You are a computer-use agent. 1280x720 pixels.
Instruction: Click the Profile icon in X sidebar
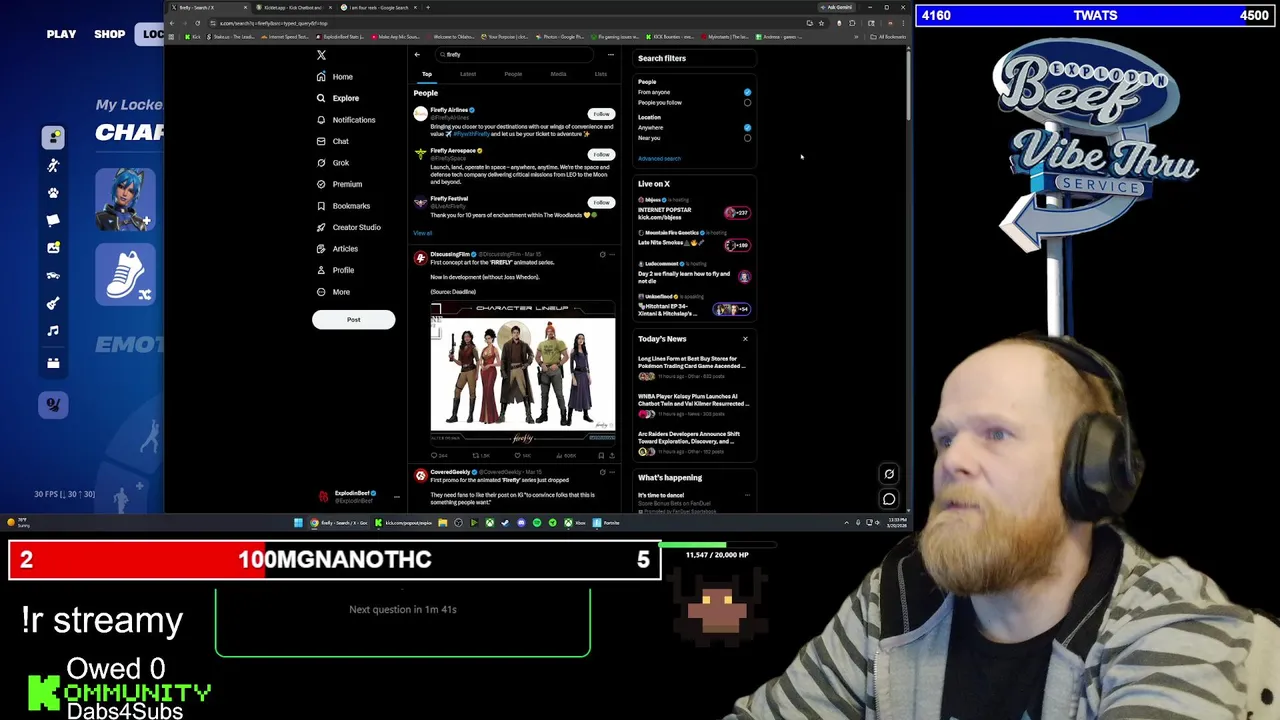click(x=321, y=270)
